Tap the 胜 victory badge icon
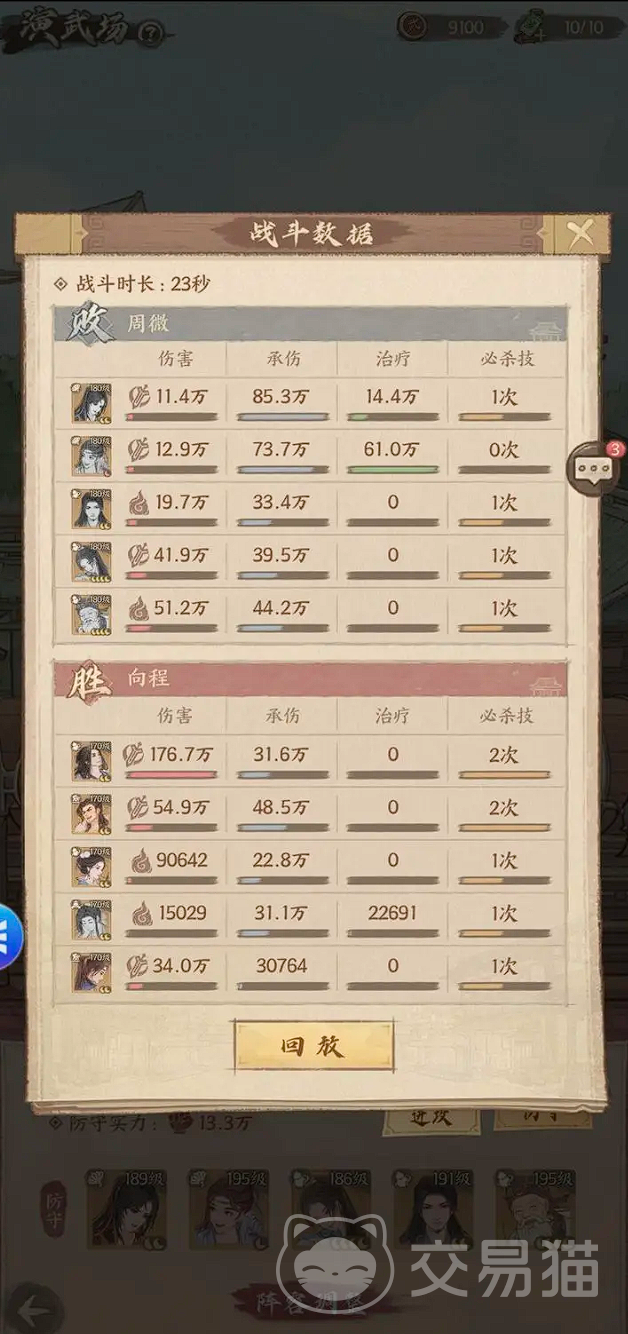The width and height of the screenshot is (628, 1334). pos(89,681)
